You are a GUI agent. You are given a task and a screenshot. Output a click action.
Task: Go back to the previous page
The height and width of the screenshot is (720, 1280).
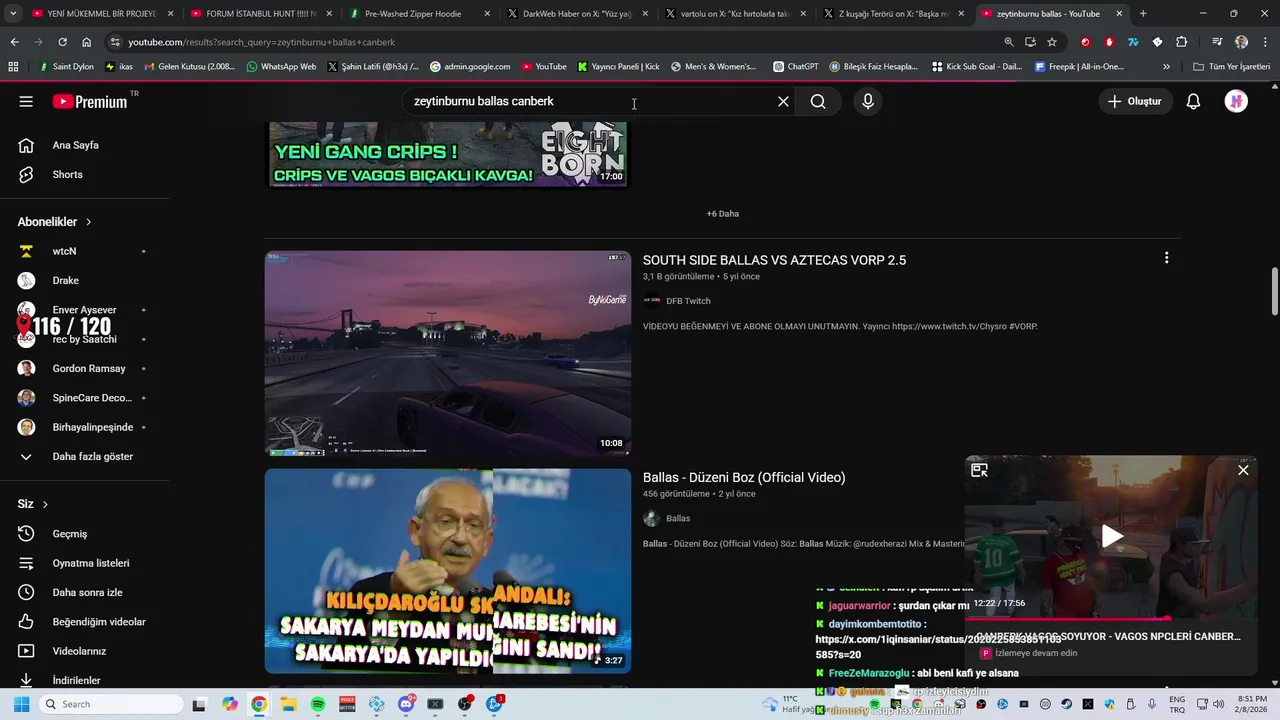point(14,42)
